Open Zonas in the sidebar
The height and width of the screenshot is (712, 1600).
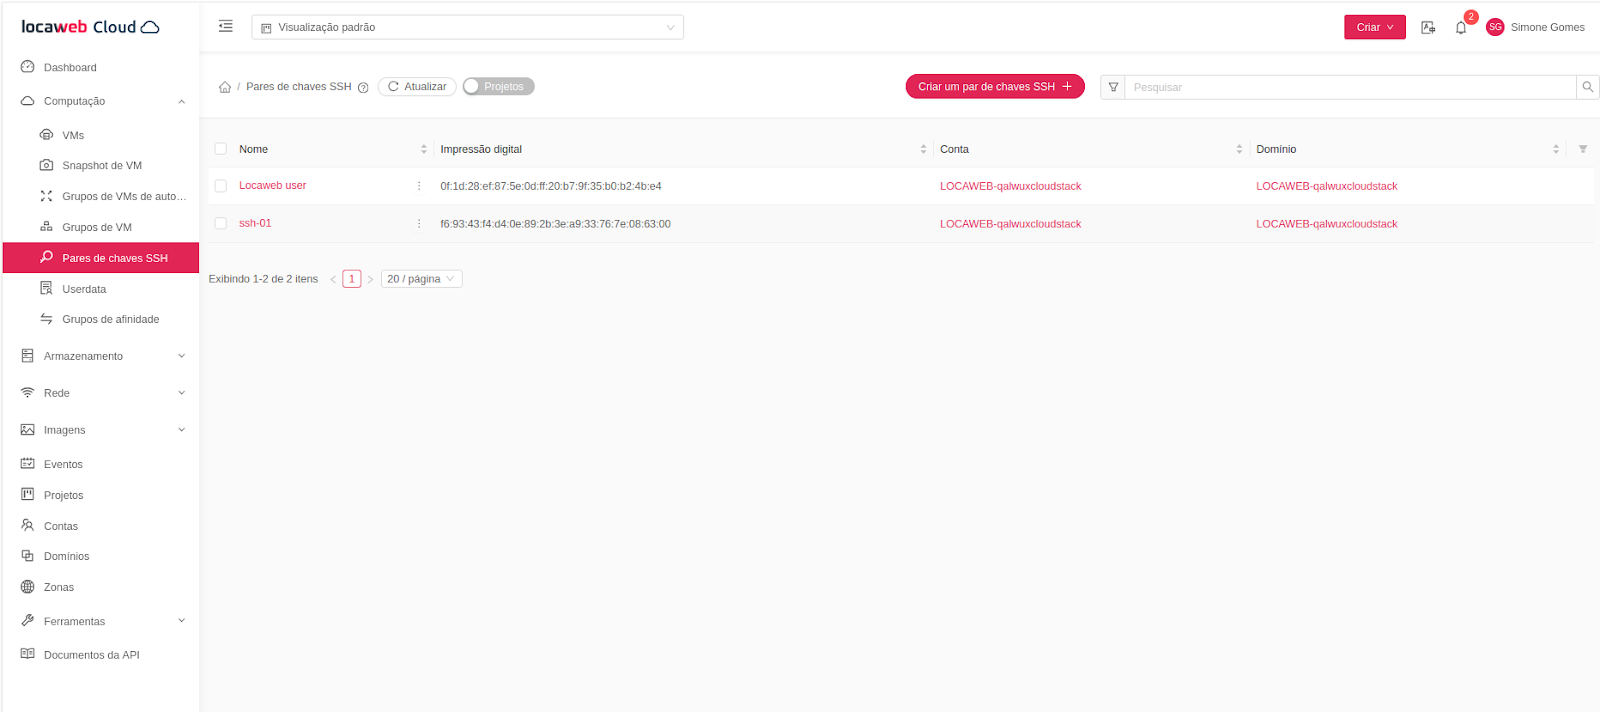pos(101,587)
